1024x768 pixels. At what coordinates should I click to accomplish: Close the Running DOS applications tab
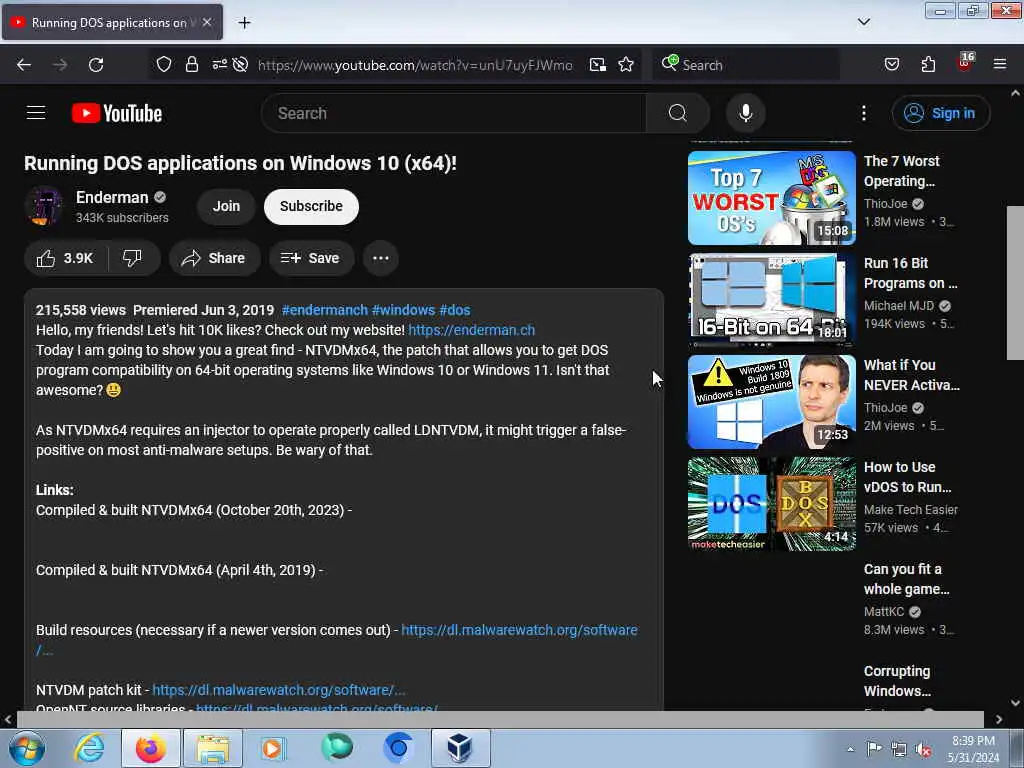tap(207, 22)
